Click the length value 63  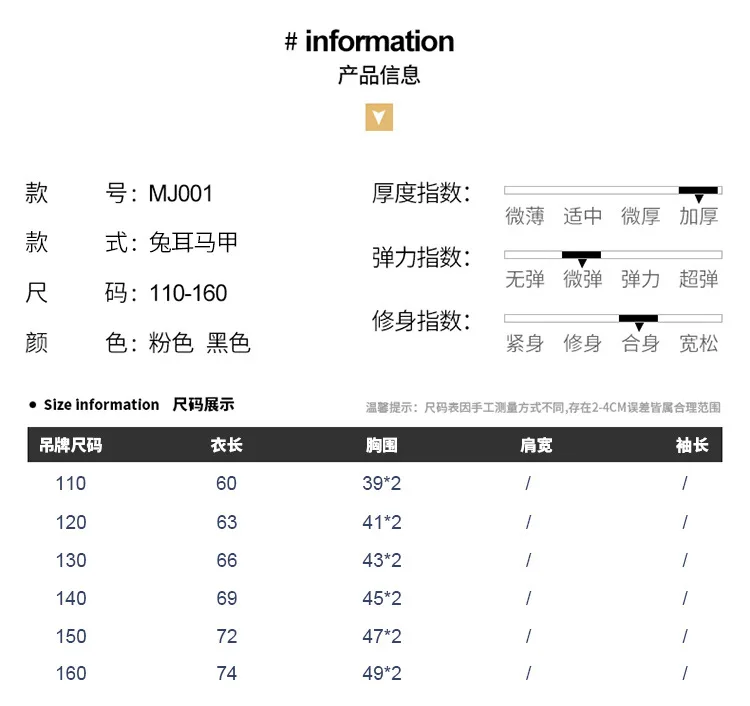[x=226, y=522]
